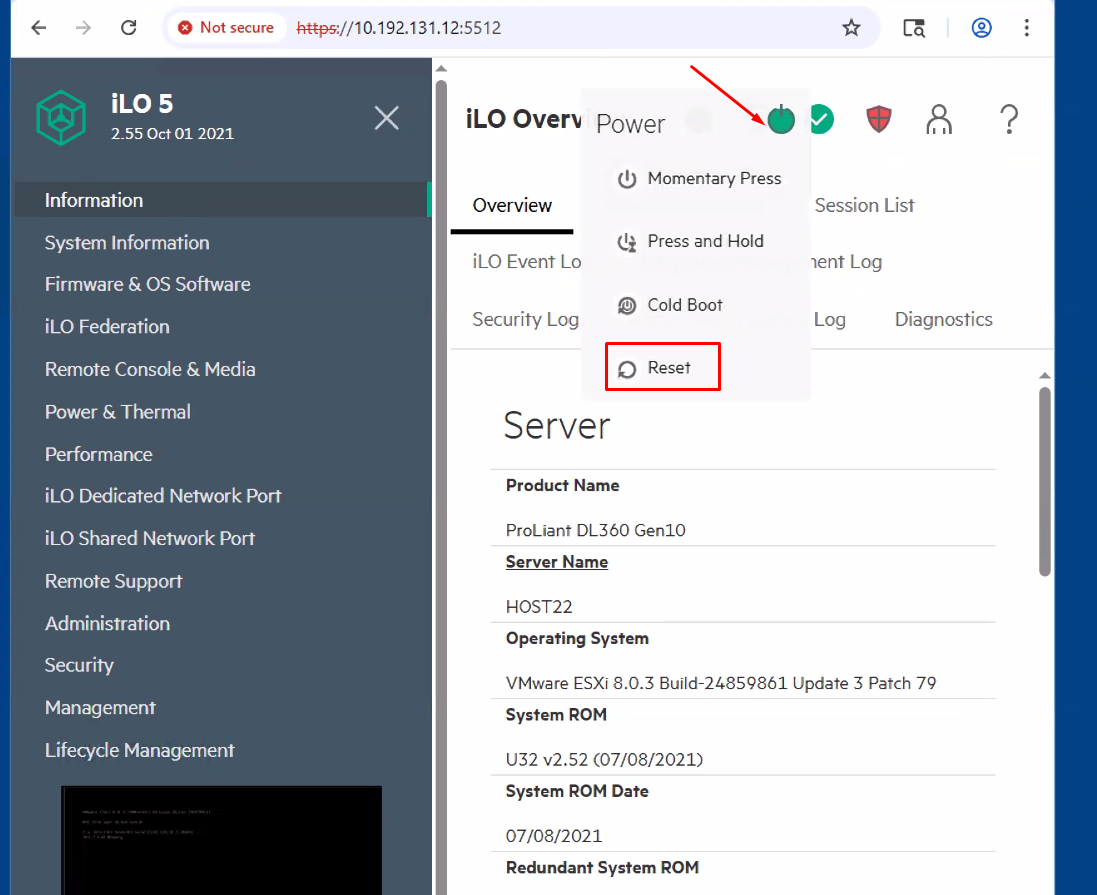Click the iLO 5 hexagon logo
Screen dimensions: 1097x895
(x=62, y=118)
